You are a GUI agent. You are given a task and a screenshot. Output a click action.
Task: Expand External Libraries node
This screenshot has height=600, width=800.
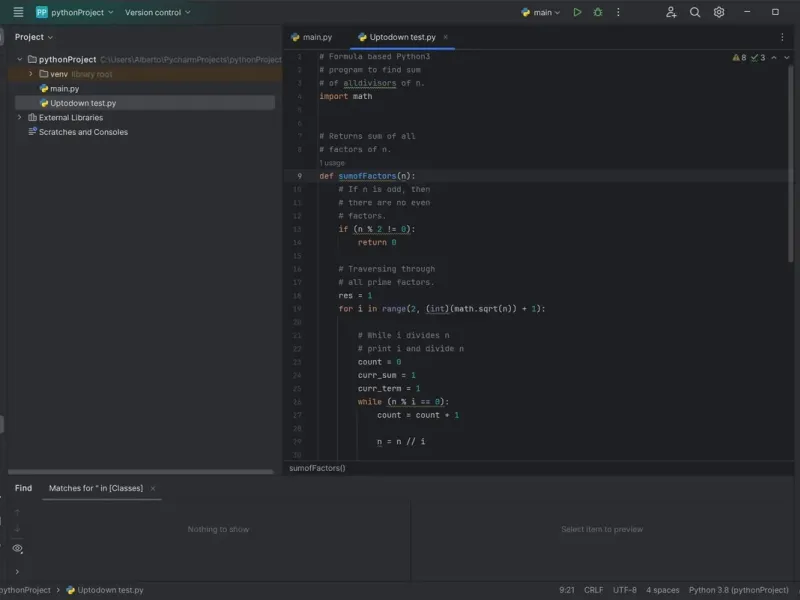pos(19,117)
